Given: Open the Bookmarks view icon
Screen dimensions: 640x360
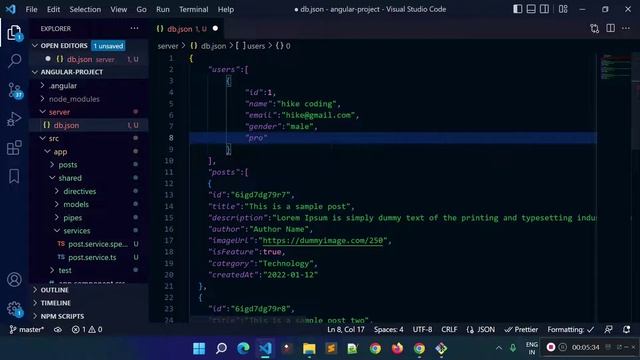Looking at the screenshot, I should pos(14,176).
